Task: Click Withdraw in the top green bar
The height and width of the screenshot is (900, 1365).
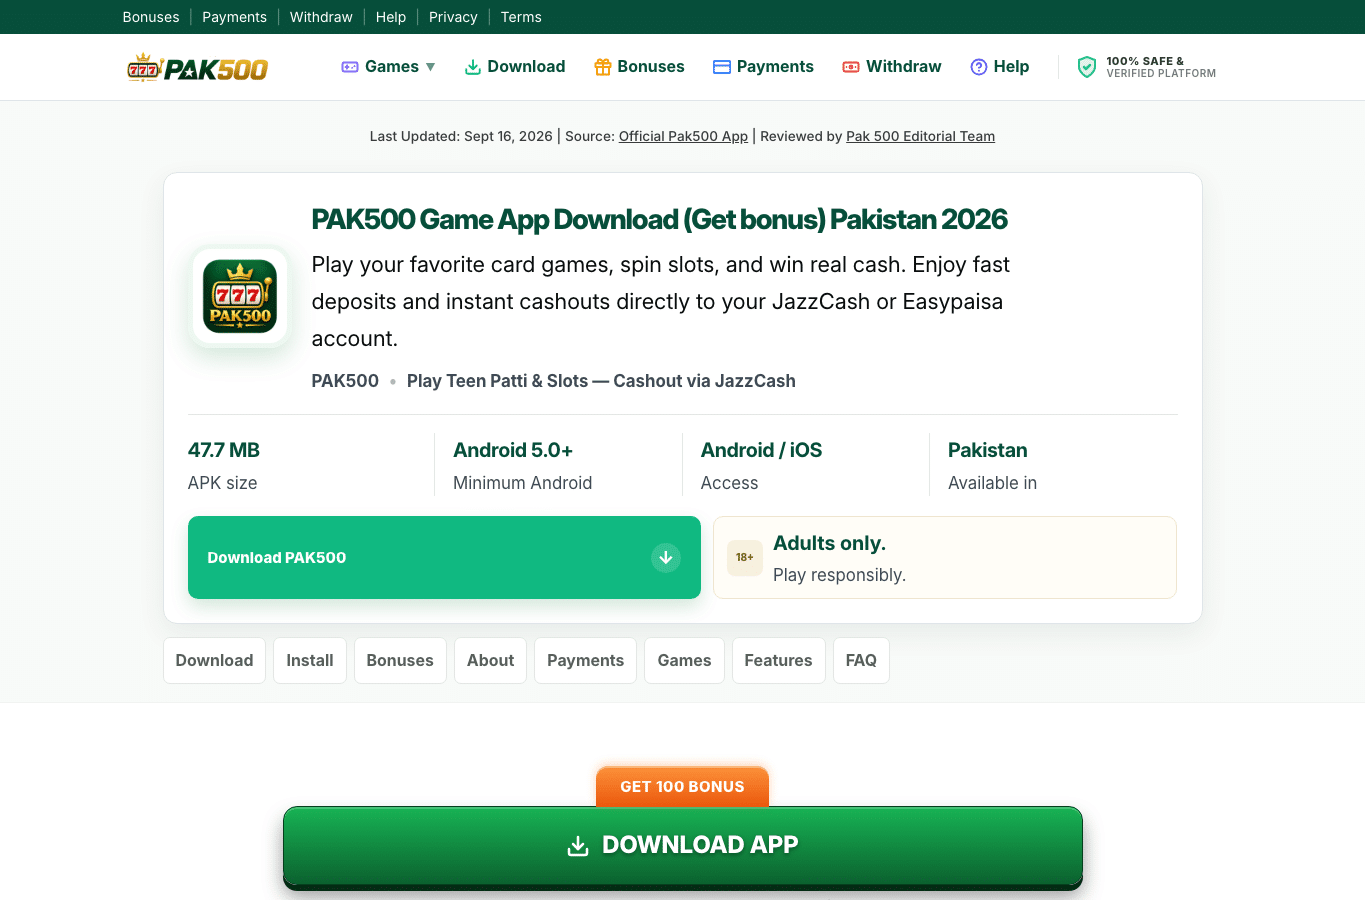Action: click(x=321, y=17)
